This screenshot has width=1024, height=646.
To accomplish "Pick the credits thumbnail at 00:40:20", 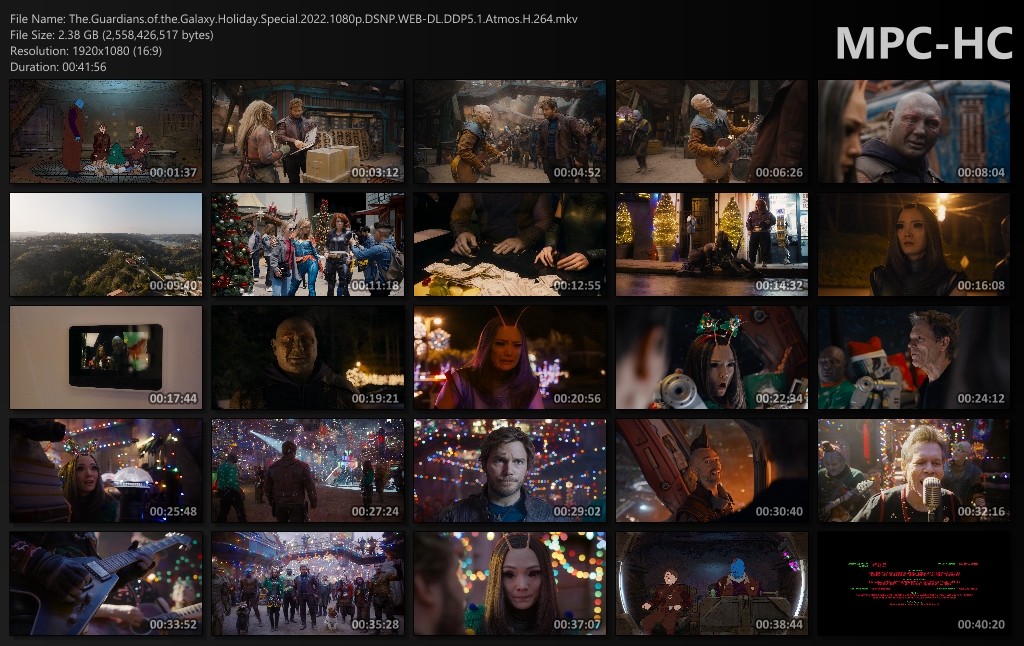I will click(x=914, y=583).
